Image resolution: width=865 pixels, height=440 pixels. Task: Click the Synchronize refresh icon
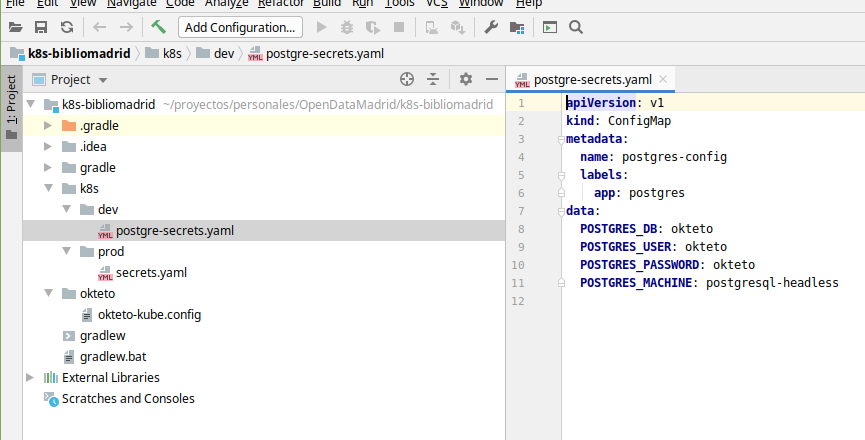point(66,27)
